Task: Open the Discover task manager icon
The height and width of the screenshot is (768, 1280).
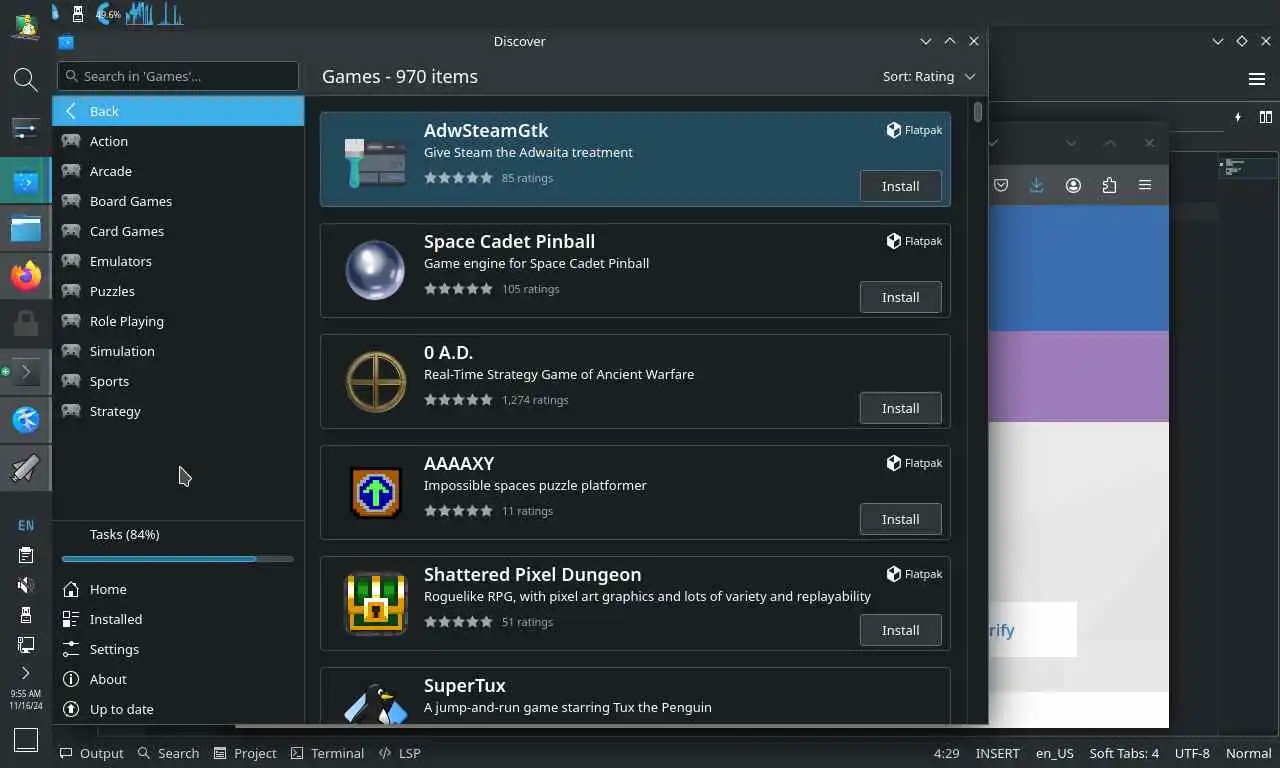Action: pyautogui.click(x=26, y=182)
